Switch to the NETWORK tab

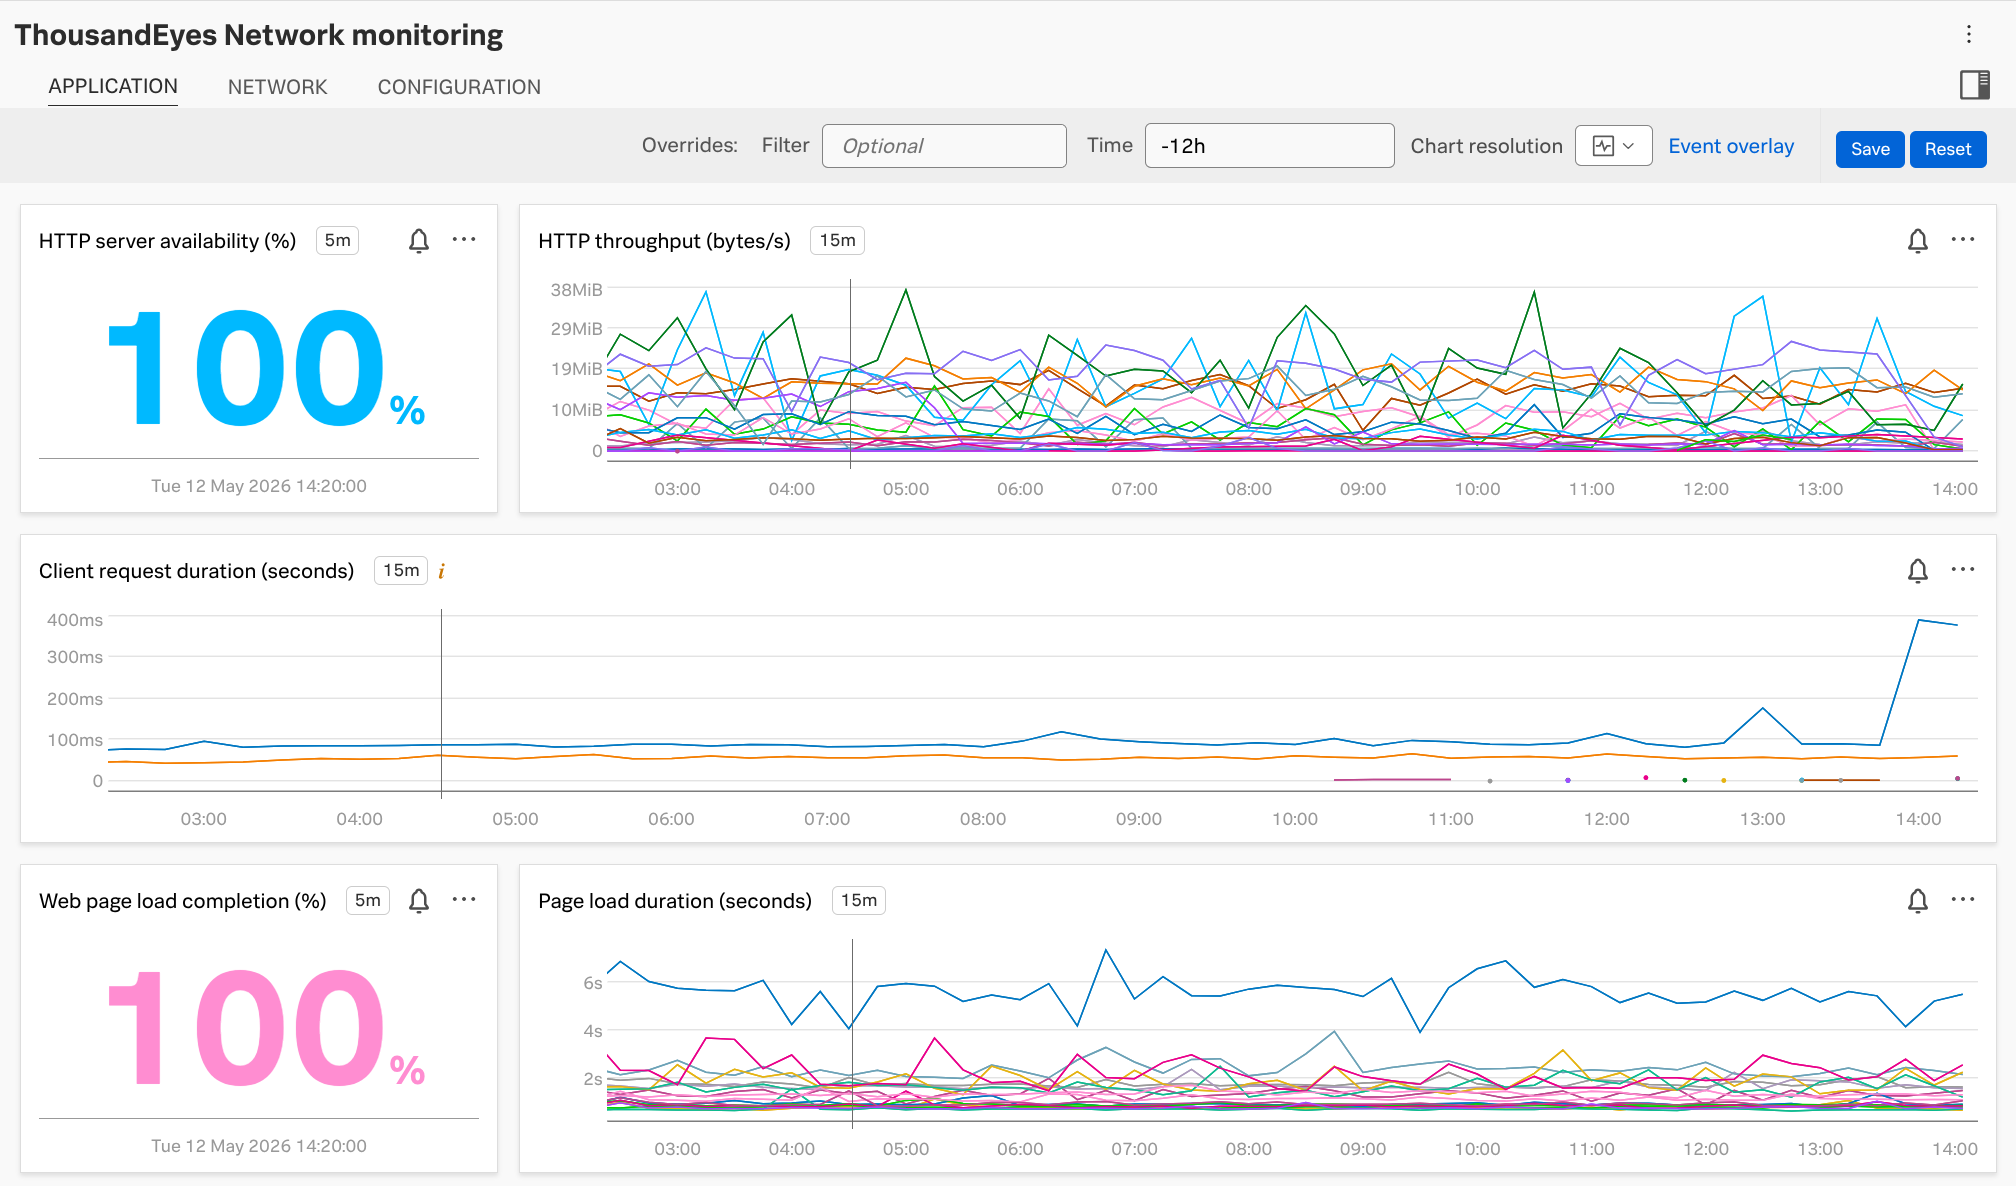click(277, 87)
